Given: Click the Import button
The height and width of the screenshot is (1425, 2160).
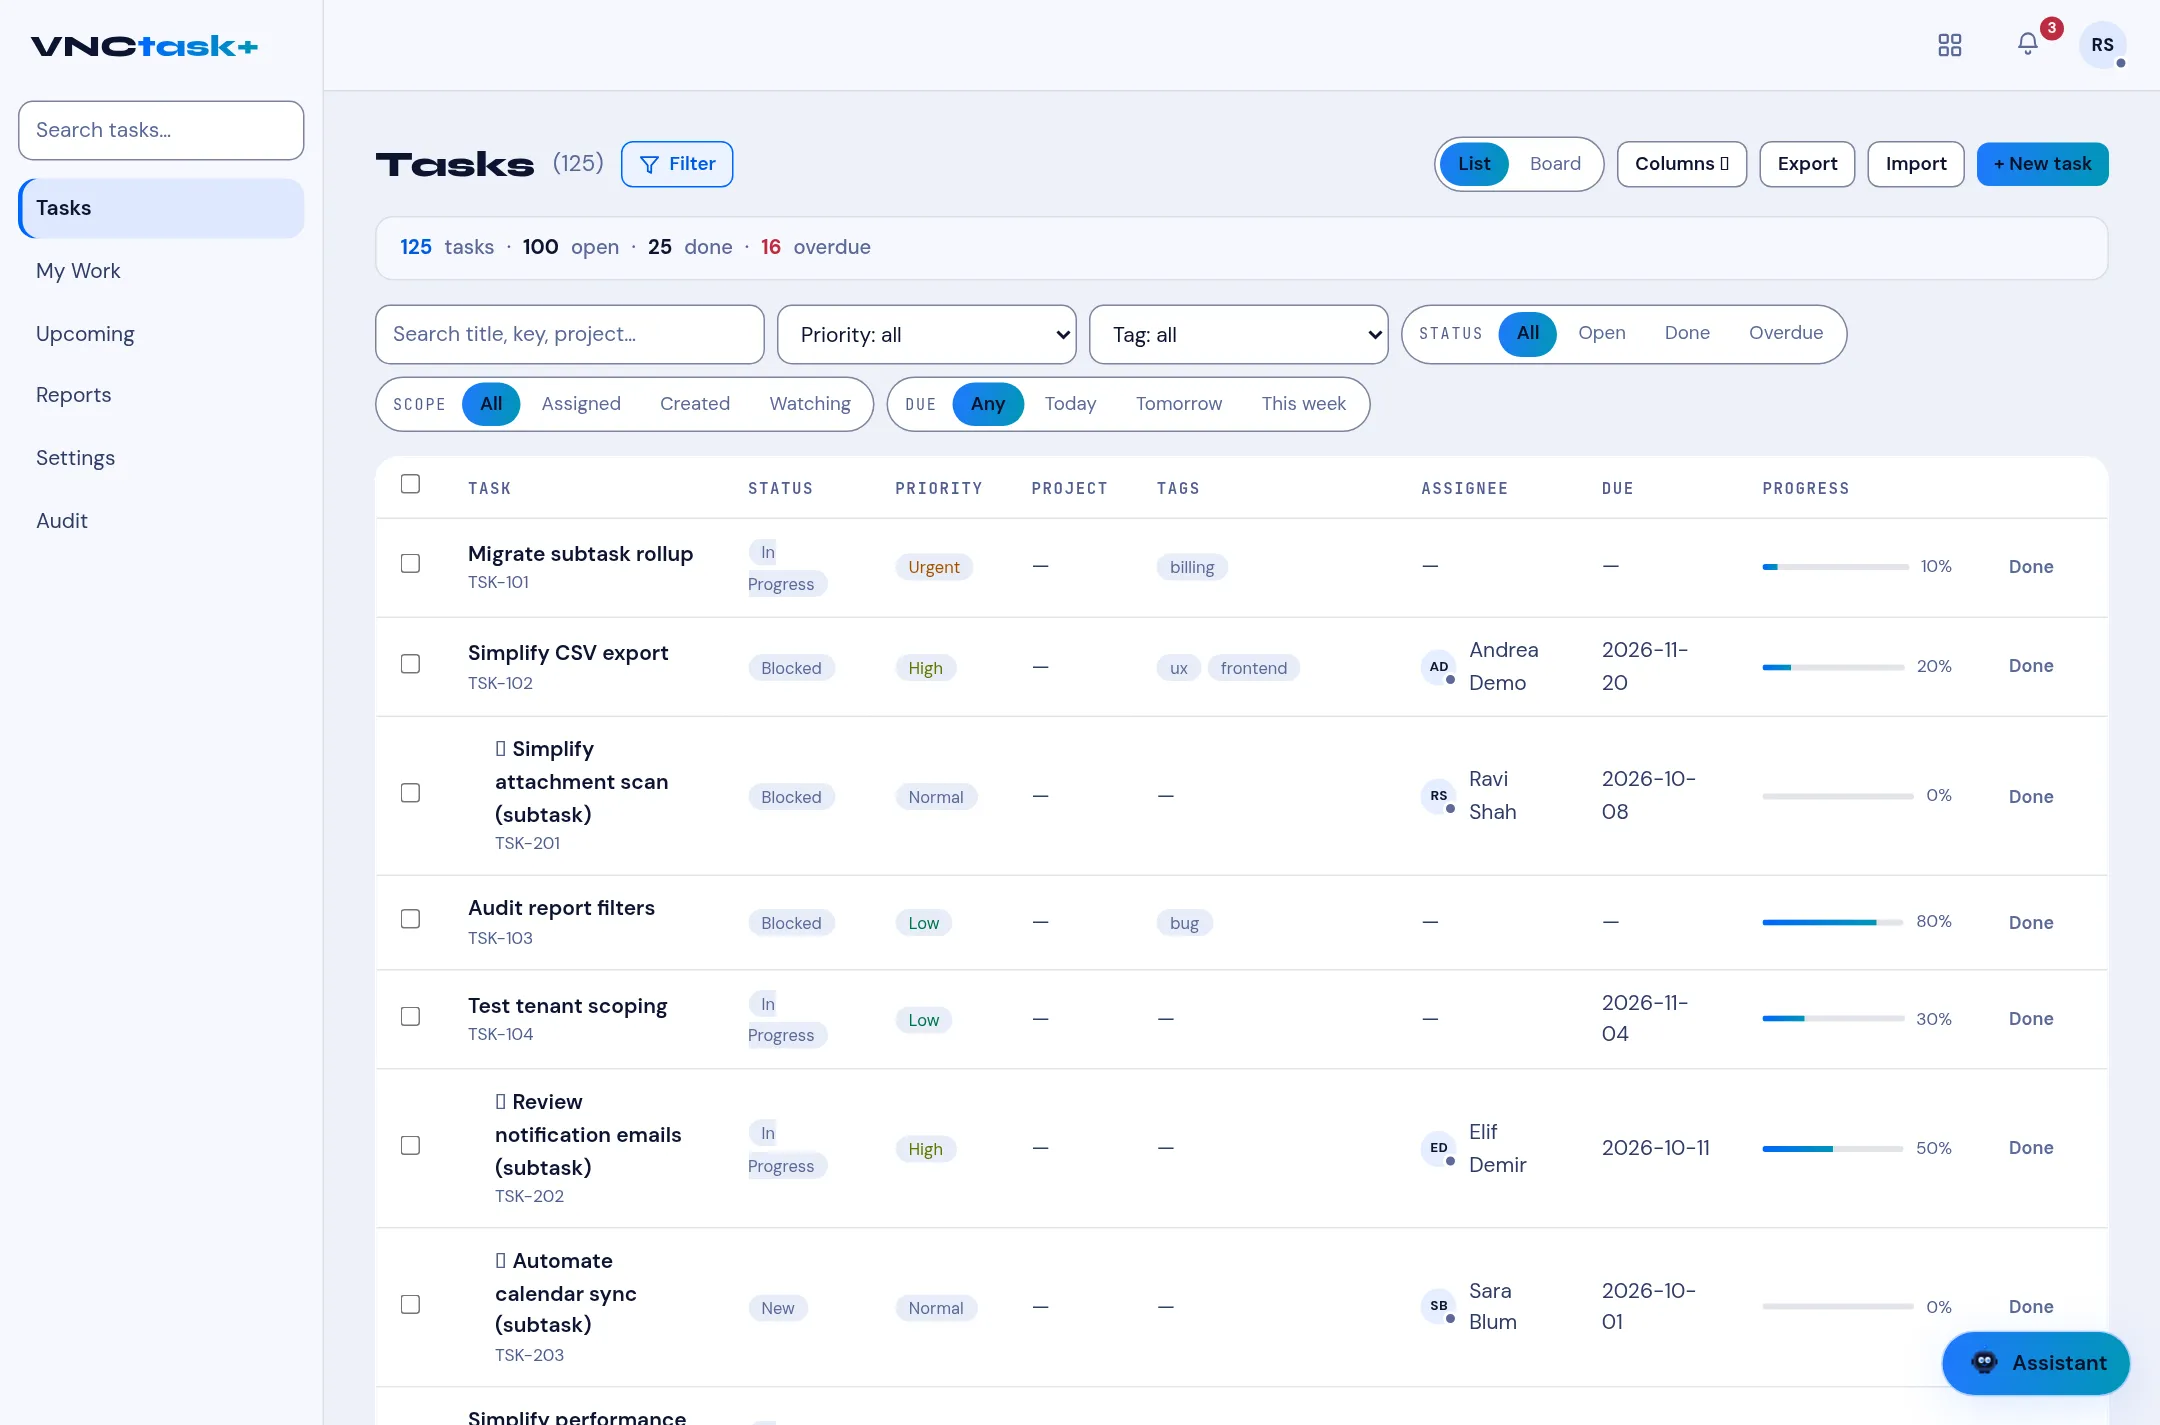Looking at the screenshot, I should 1916,164.
